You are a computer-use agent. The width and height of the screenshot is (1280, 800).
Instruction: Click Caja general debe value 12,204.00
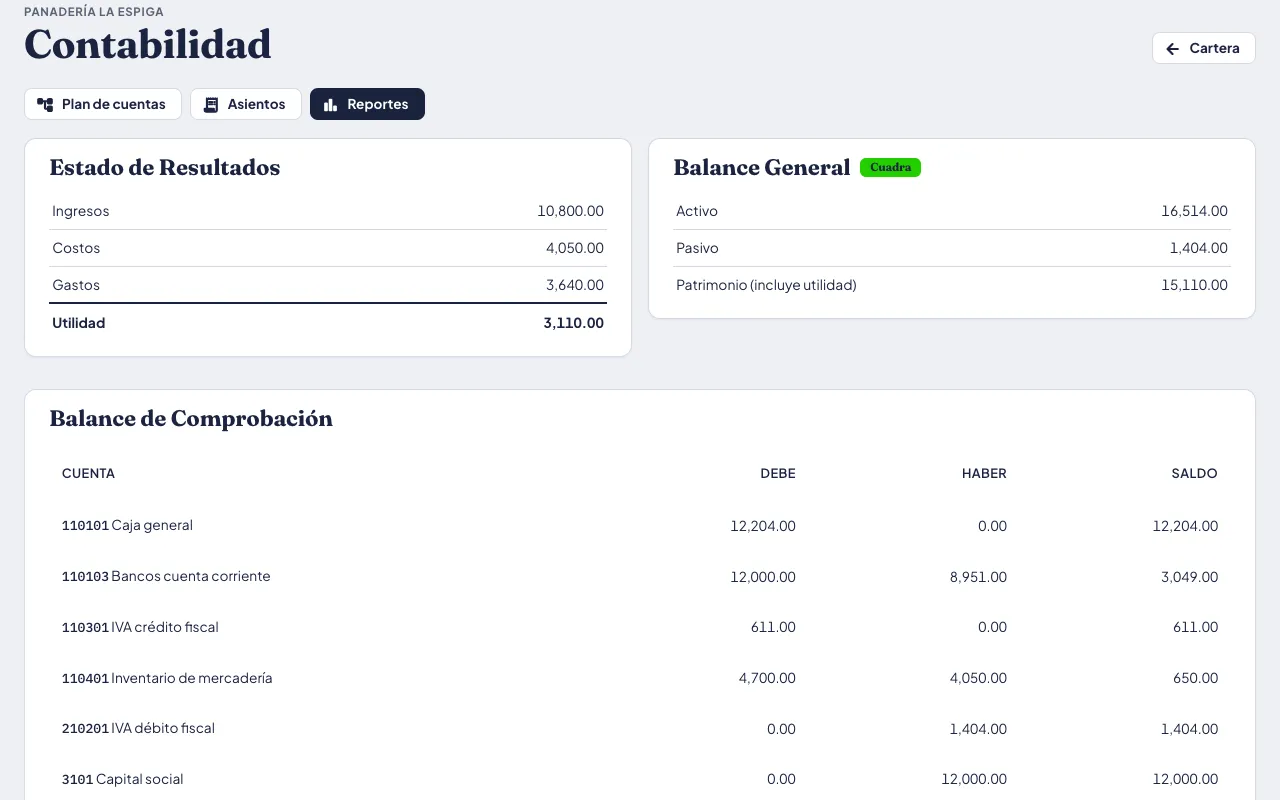pos(763,526)
